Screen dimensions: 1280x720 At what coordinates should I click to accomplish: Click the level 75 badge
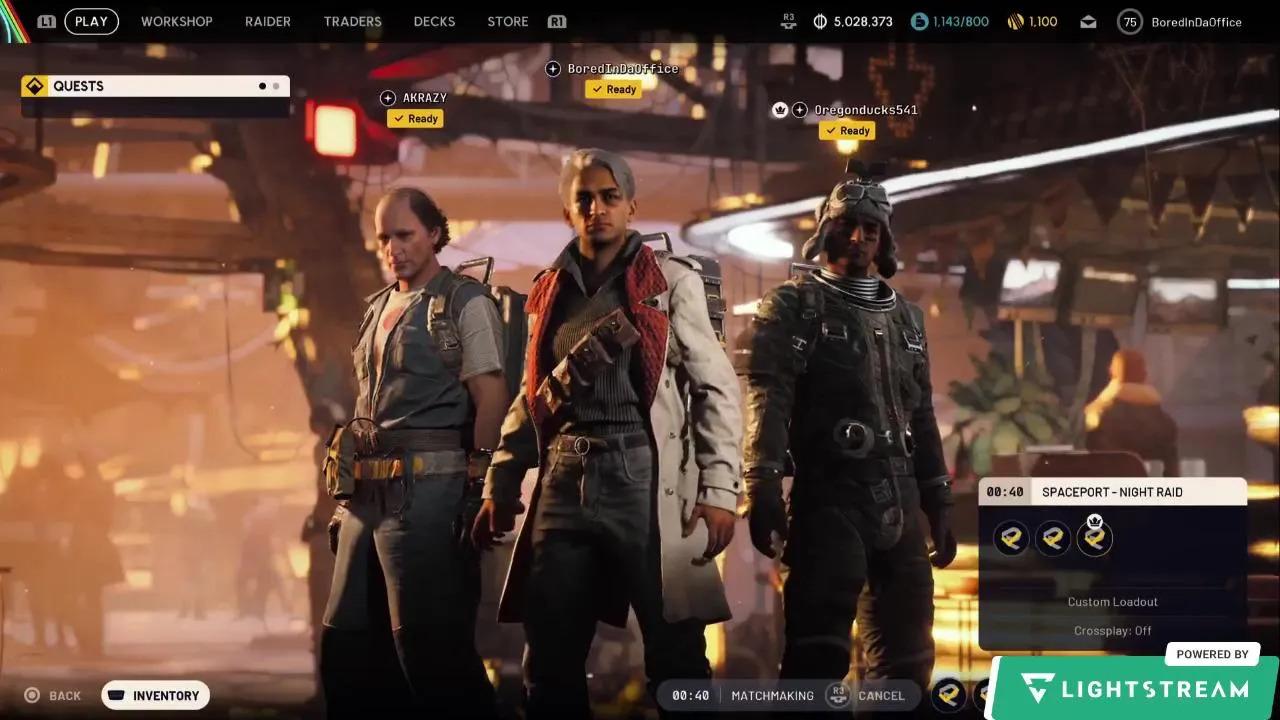(x=1130, y=21)
